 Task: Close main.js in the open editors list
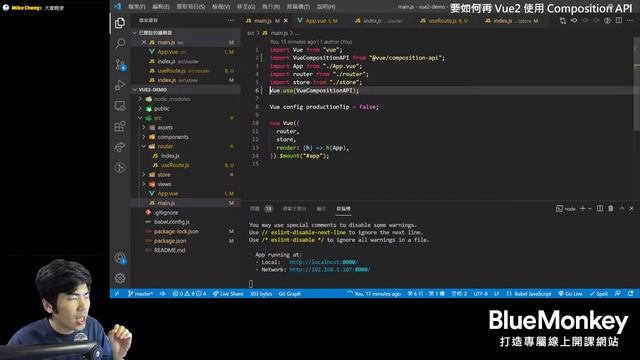point(144,42)
